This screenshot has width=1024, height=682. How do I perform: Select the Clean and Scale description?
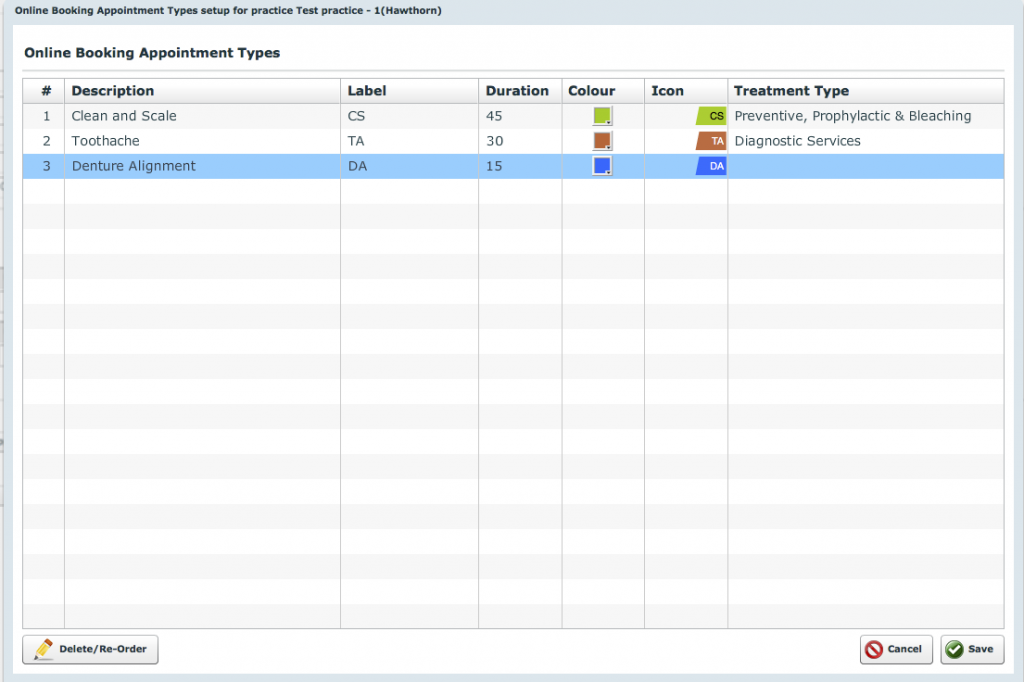pos(202,116)
